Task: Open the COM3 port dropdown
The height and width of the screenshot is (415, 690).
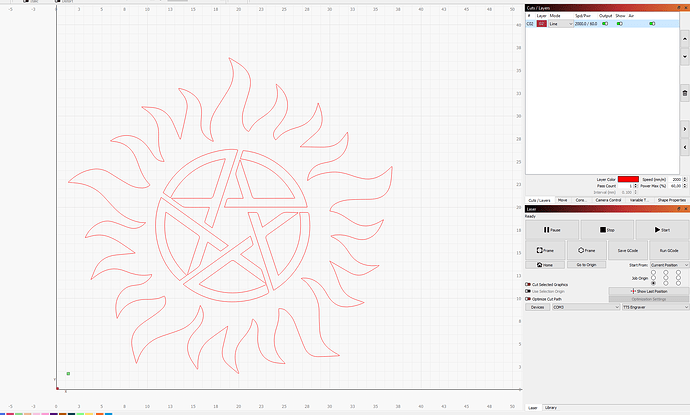Action: click(x=586, y=307)
